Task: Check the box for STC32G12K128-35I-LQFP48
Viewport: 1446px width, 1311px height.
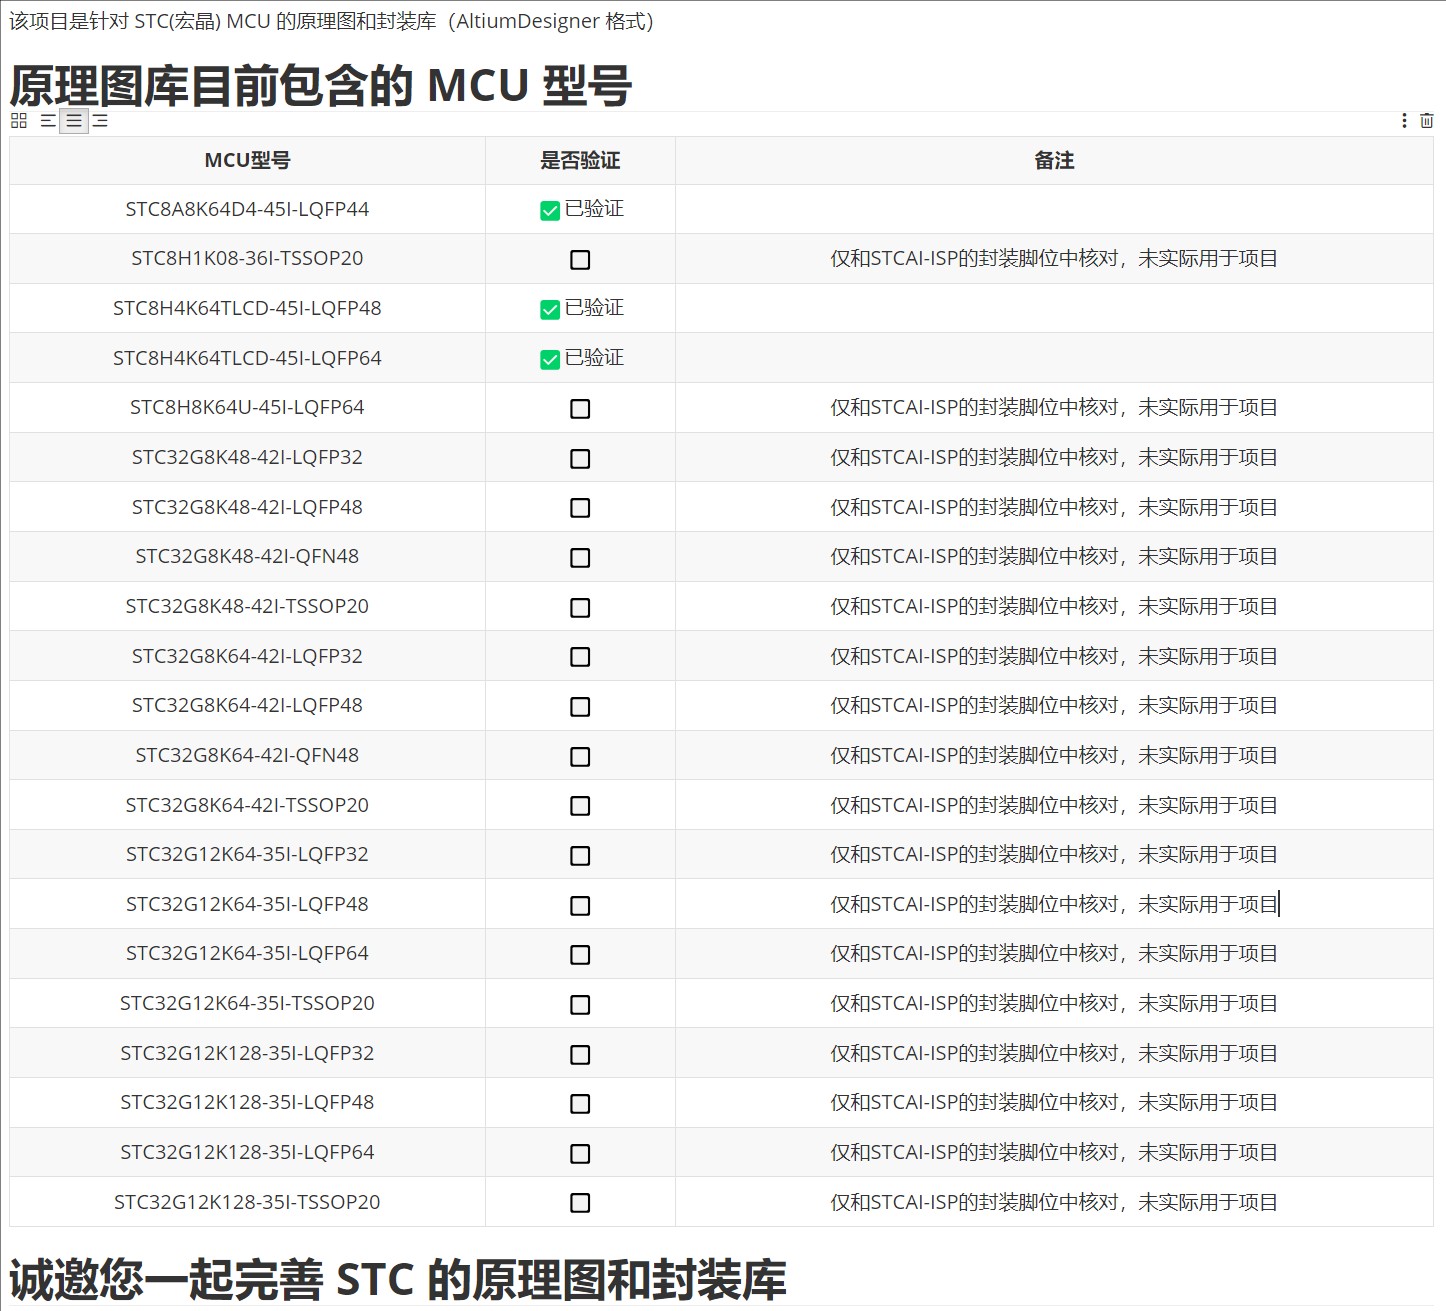Action: (x=580, y=1104)
